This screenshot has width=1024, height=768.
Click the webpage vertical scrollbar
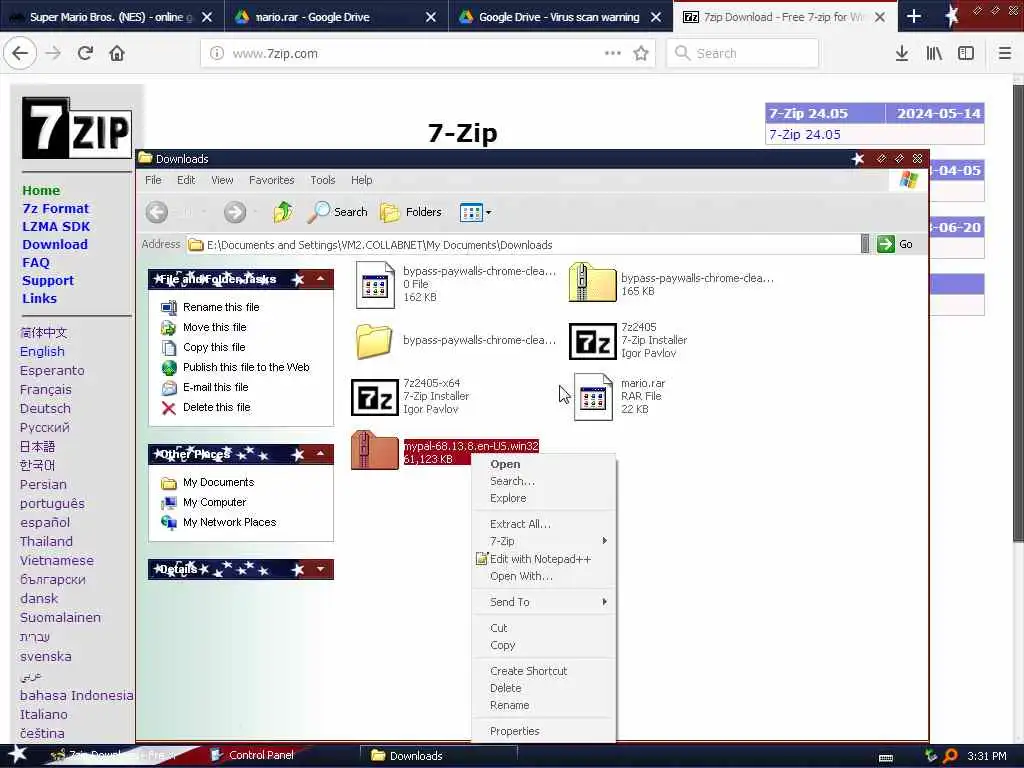[x=1017, y=313]
